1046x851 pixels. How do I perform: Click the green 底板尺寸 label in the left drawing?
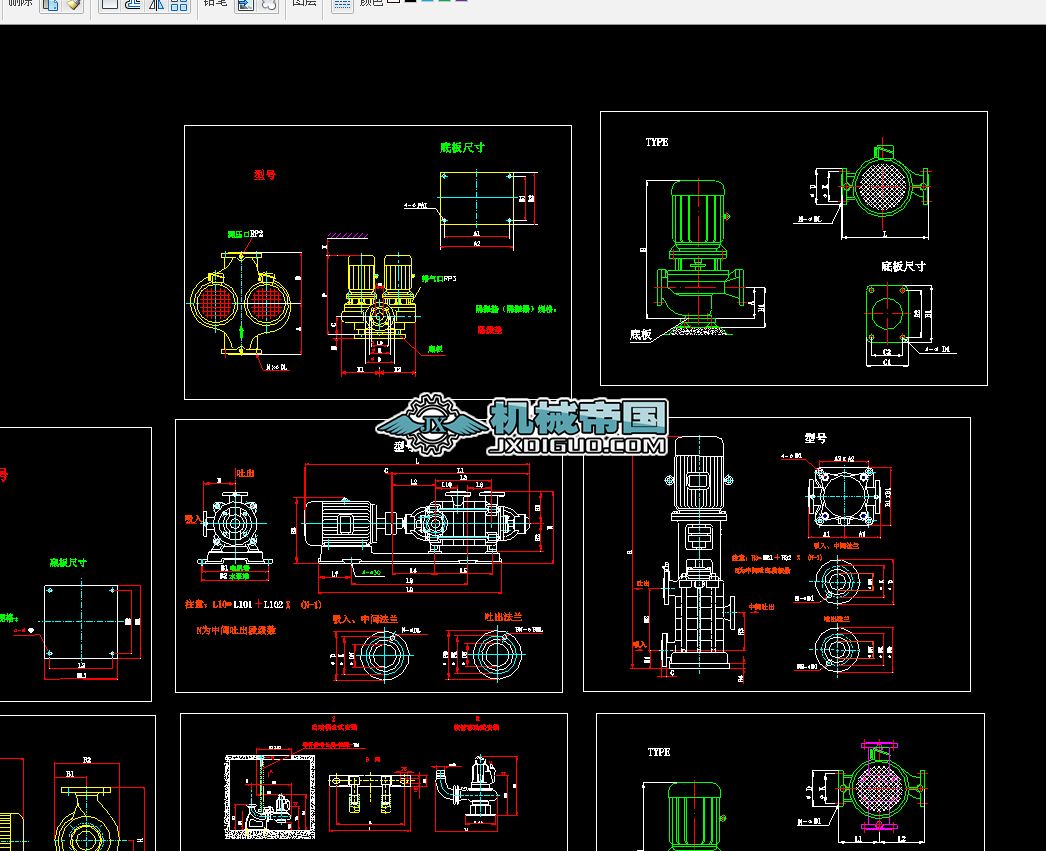[67, 562]
